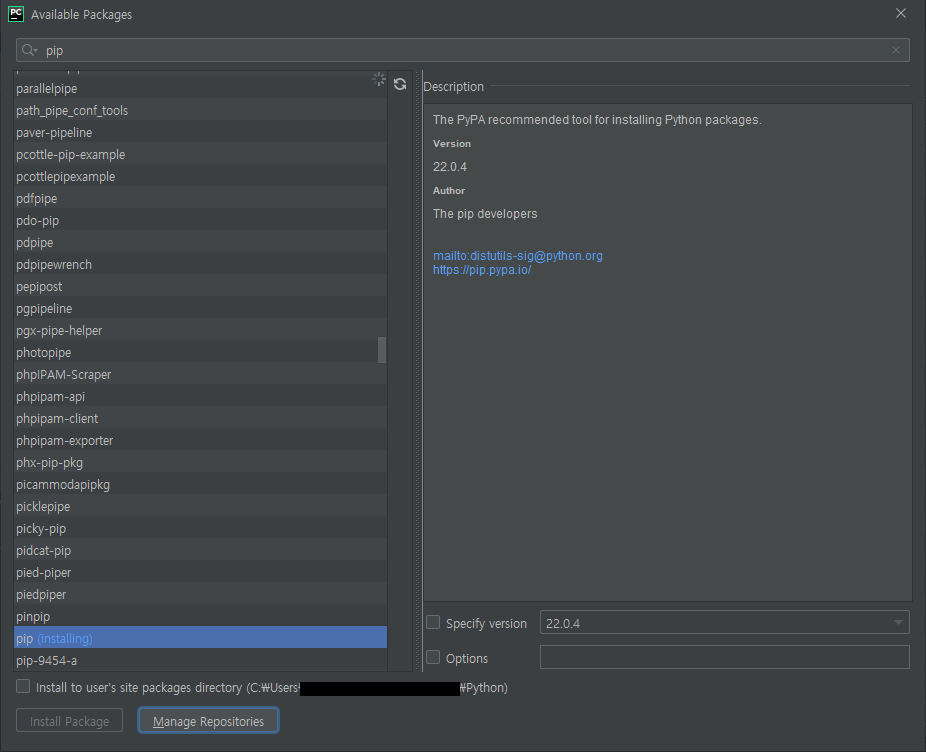Click the reload package list icon
The image size is (926, 752).
click(400, 84)
